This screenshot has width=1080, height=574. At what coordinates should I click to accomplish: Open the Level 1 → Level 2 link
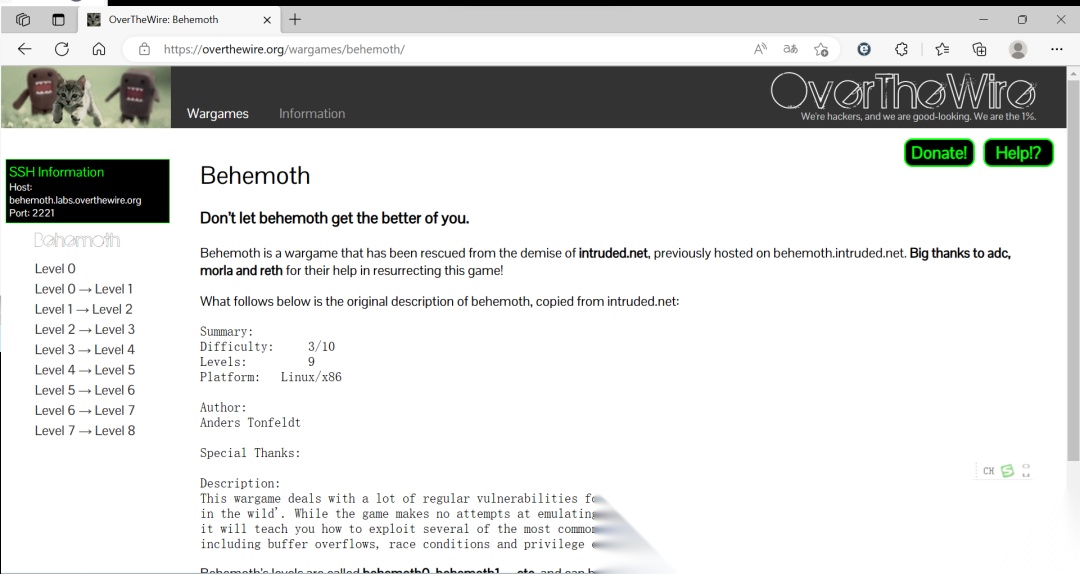83,309
